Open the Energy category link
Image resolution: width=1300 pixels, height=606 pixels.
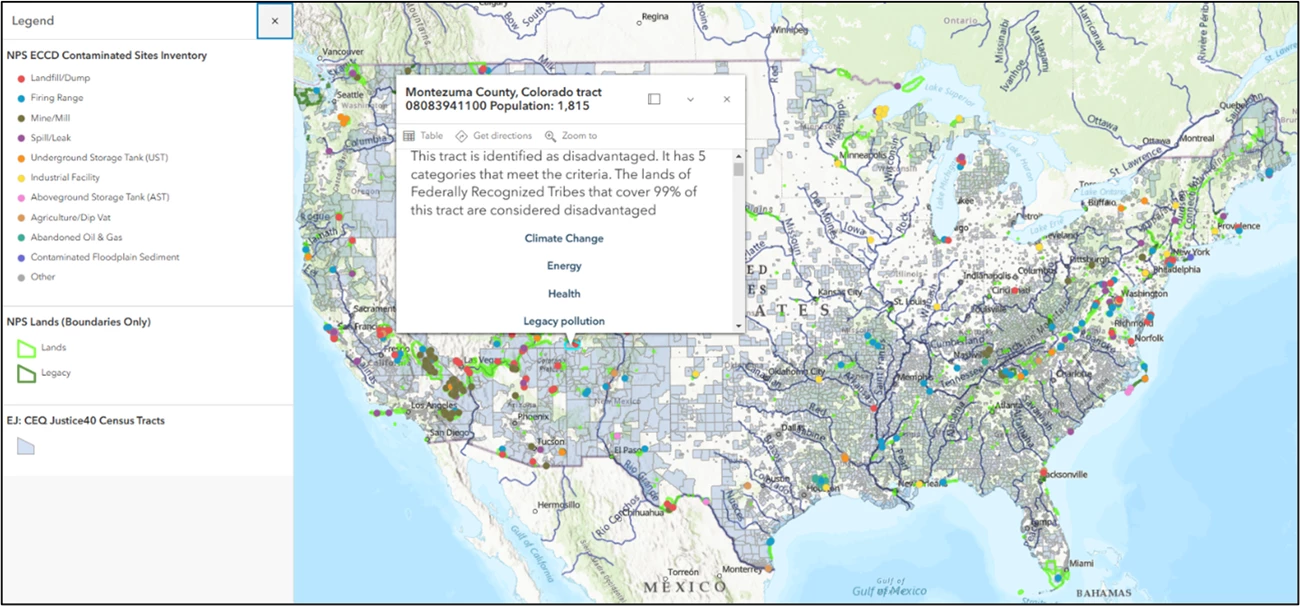pos(564,266)
